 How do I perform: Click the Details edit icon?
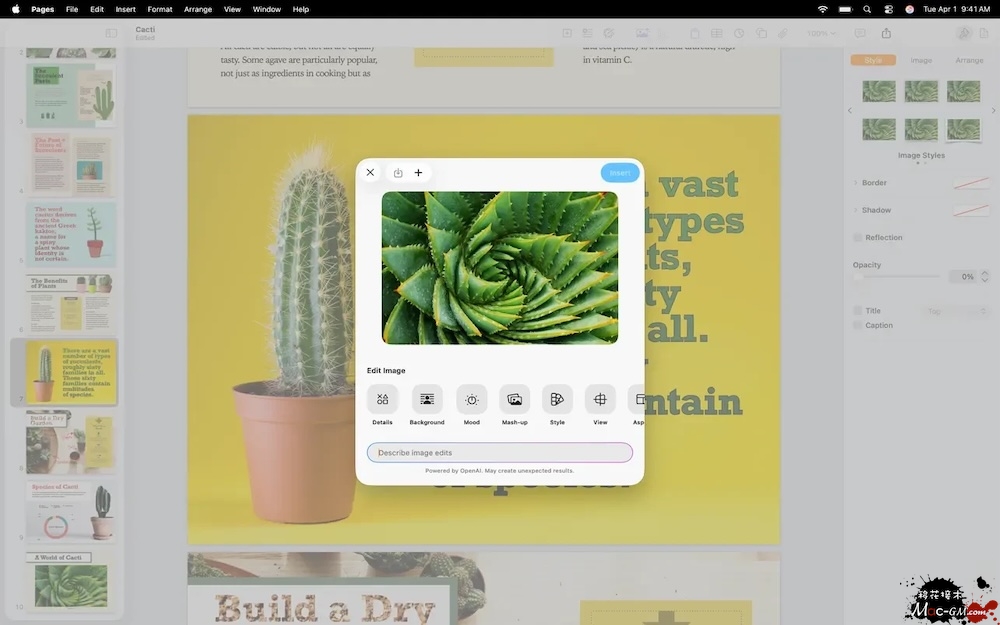382,399
